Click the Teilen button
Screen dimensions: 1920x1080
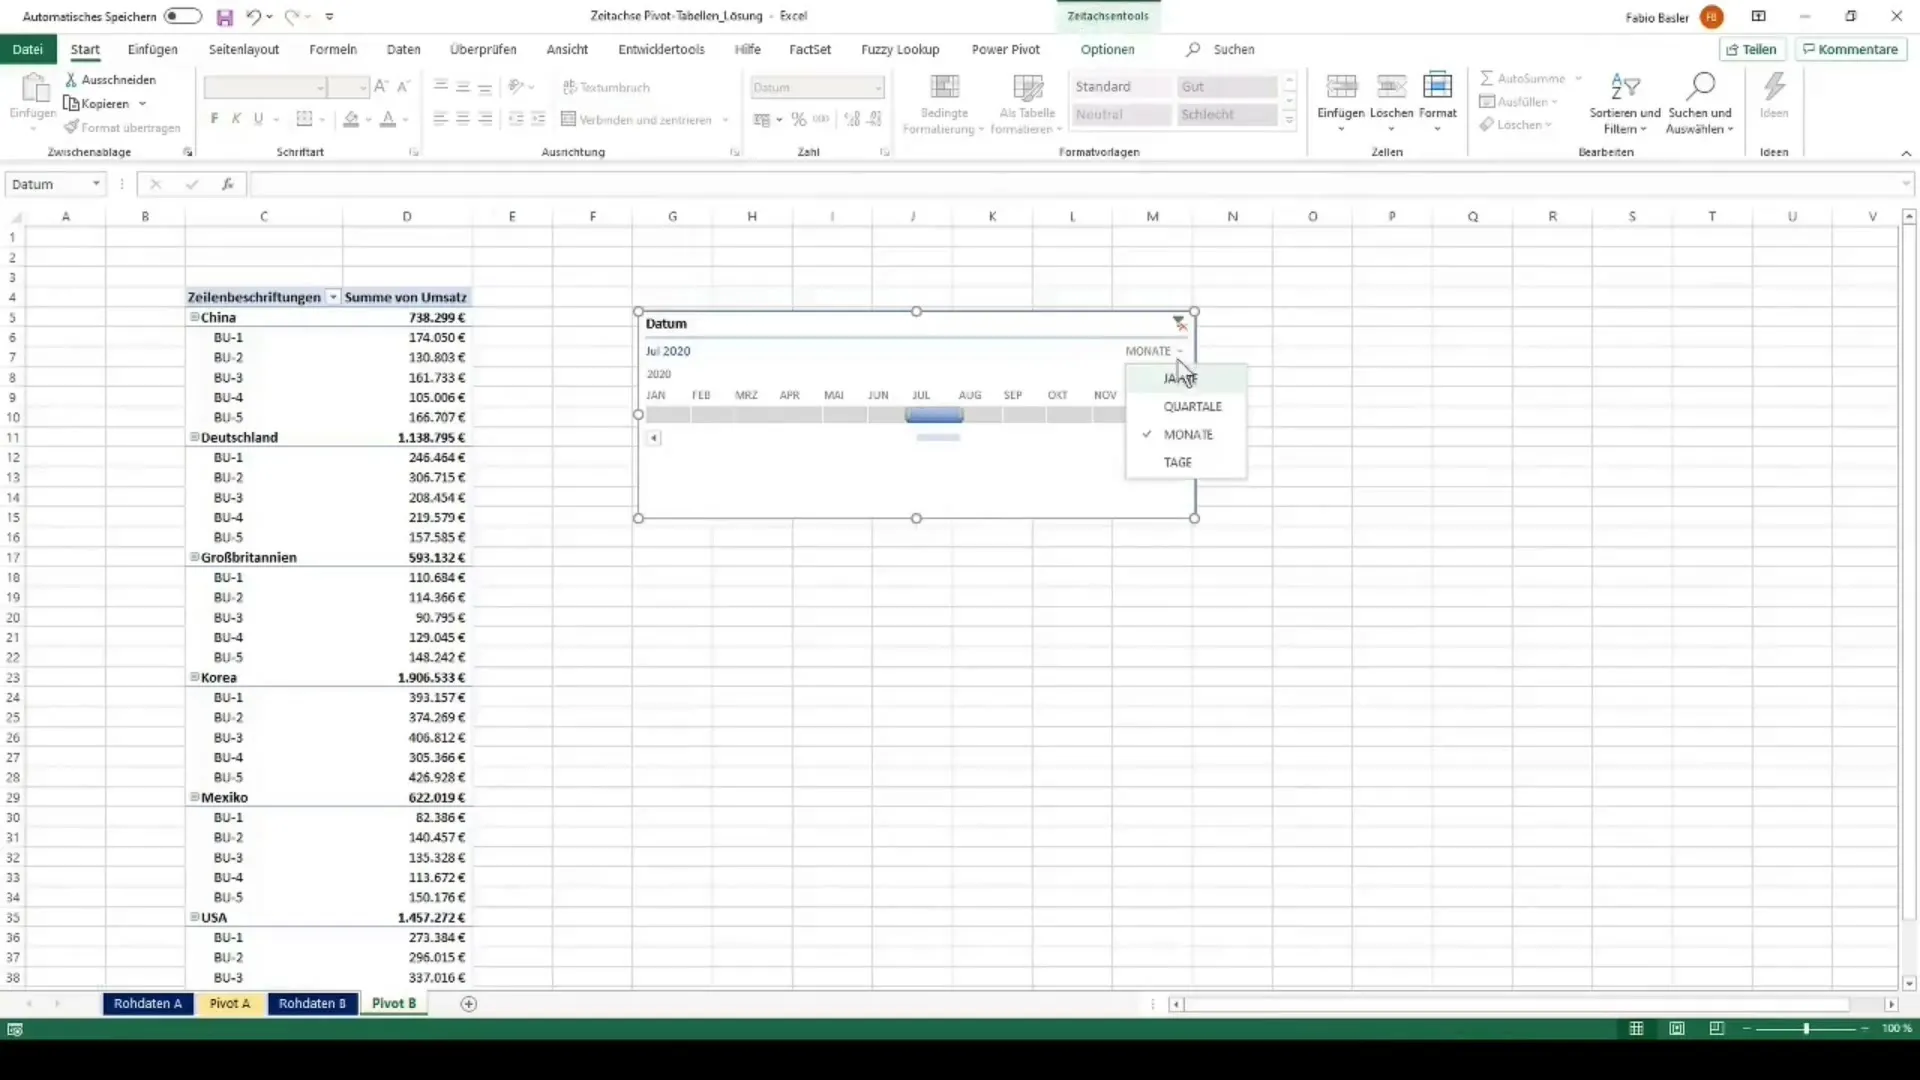(x=1752, y=49)
